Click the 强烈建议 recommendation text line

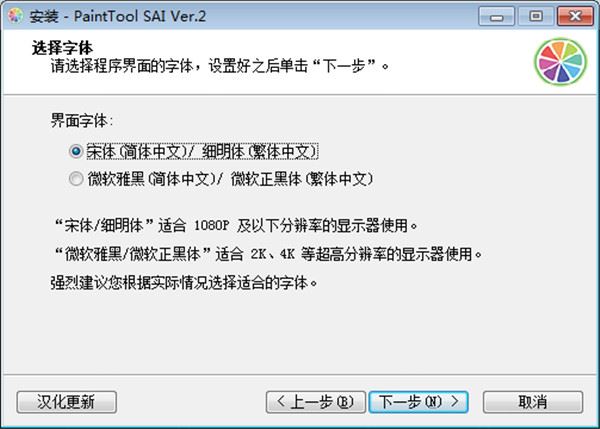tap(184, 283)
